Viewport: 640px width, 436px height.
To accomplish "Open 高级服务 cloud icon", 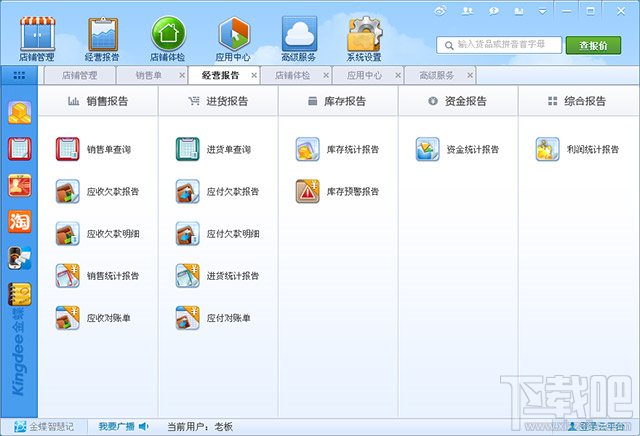I will 299,39.
